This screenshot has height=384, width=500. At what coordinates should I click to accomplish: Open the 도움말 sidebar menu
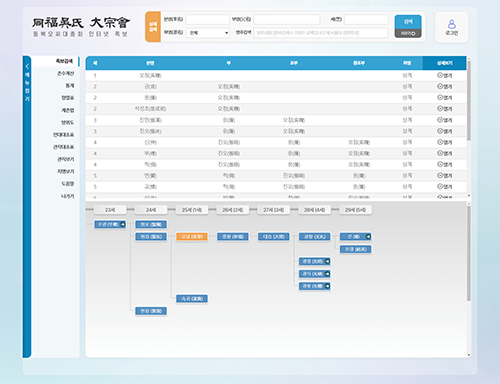[68, 184]
